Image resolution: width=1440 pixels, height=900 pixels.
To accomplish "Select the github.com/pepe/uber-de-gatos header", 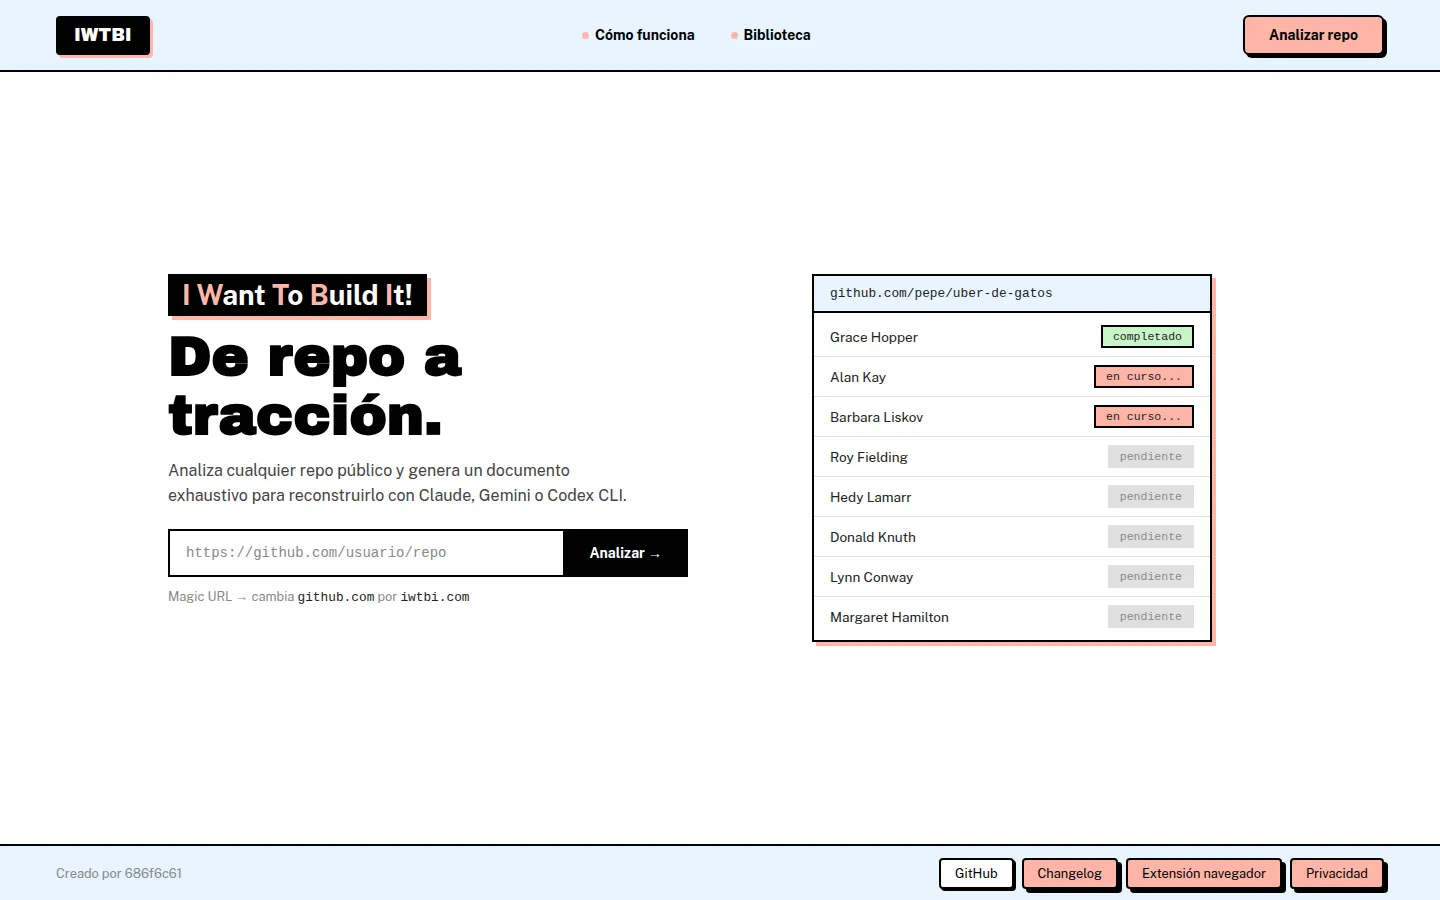I will point(1012,294).
